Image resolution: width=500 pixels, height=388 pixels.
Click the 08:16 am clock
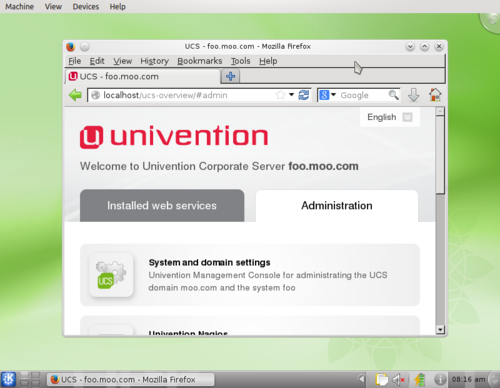click(468, 379)
